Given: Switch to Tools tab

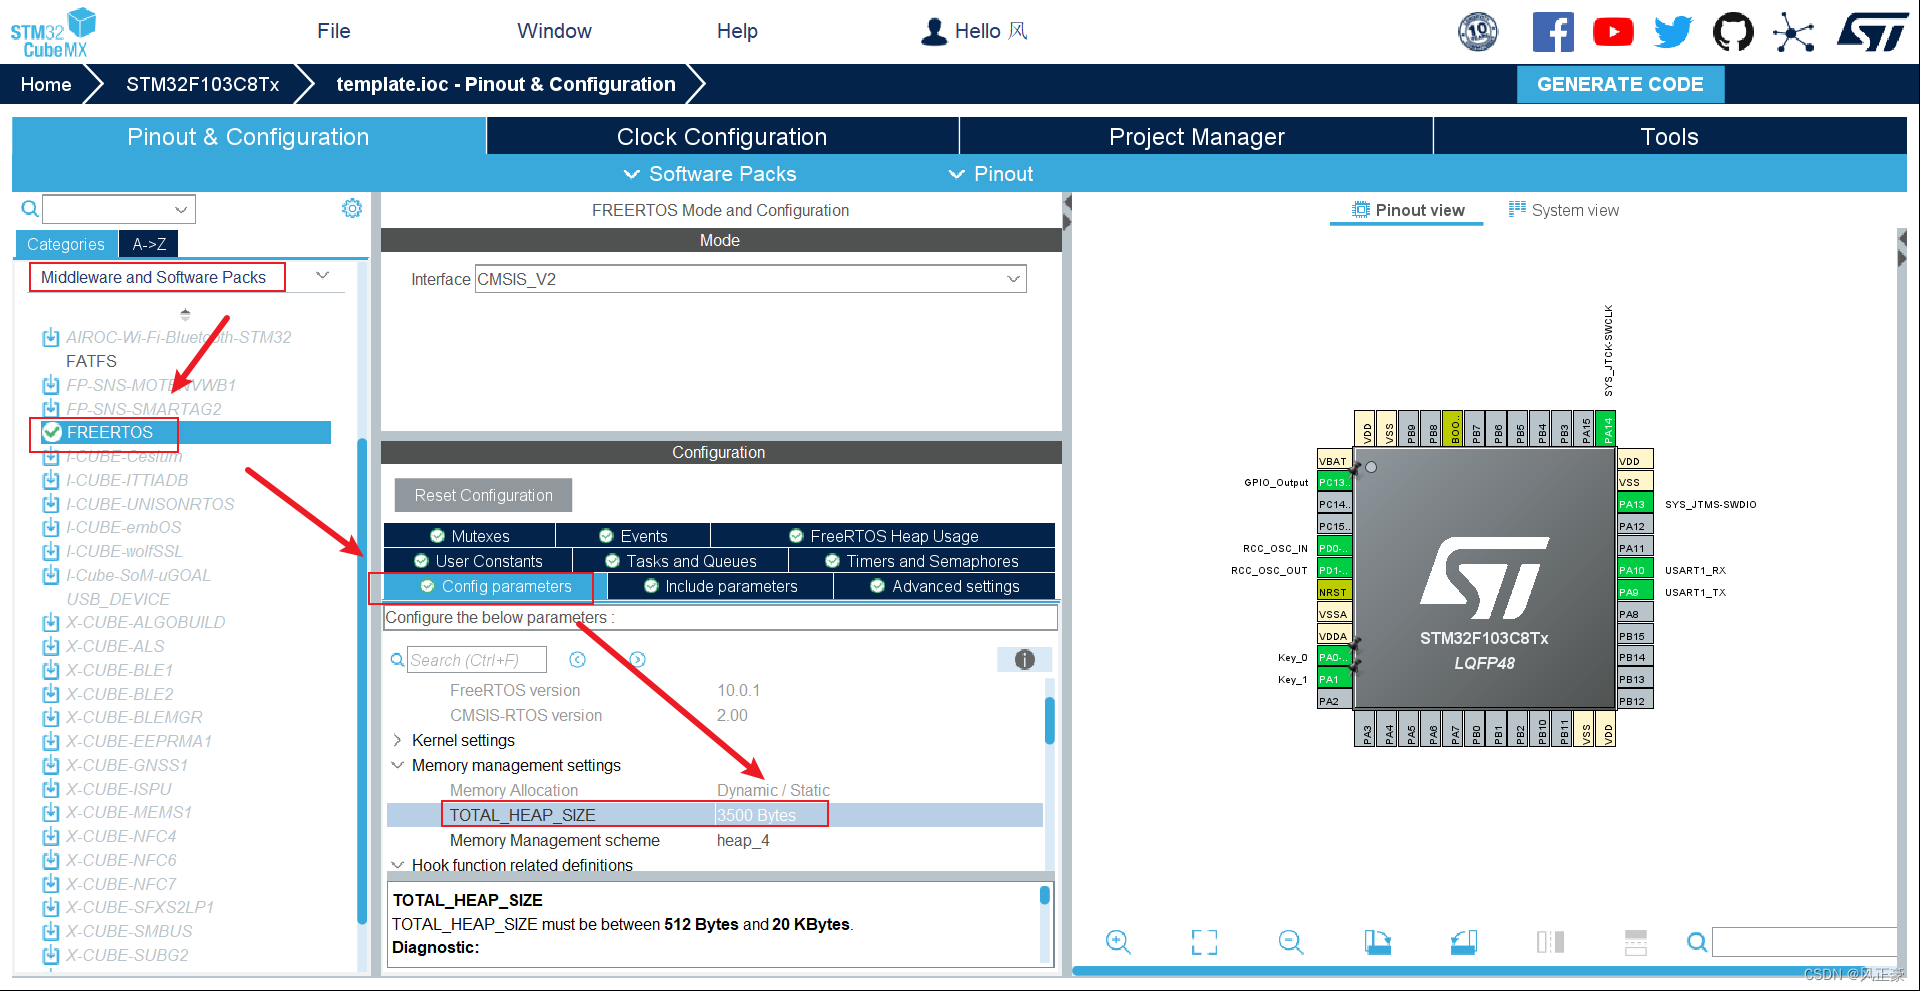Looking at the screenshot, I should pos(1670,137).
